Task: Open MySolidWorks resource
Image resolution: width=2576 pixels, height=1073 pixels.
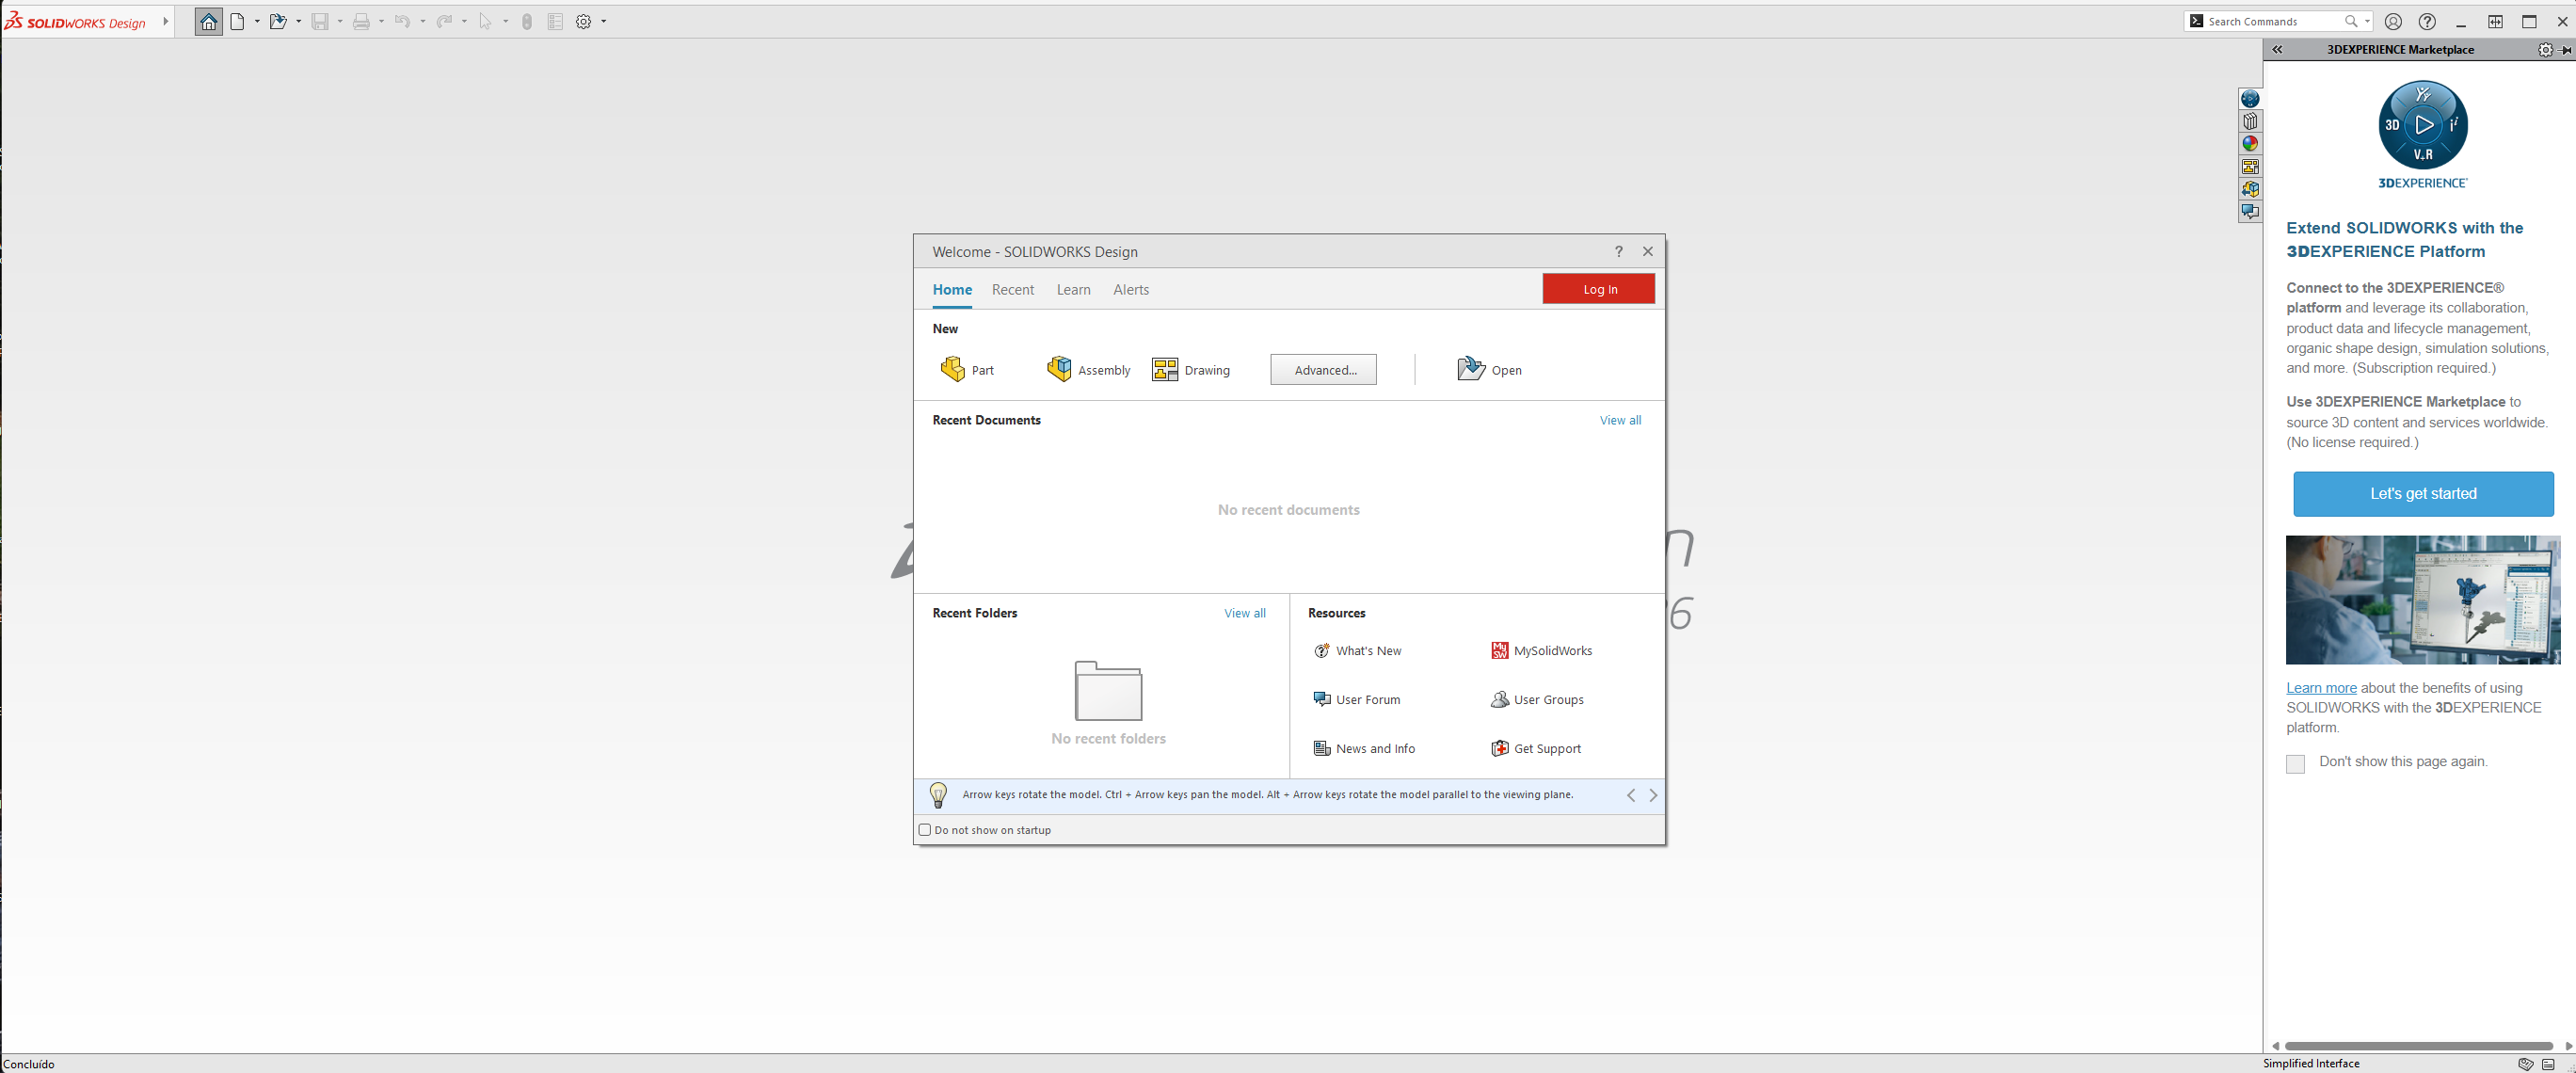Action: coord(1541,651)
